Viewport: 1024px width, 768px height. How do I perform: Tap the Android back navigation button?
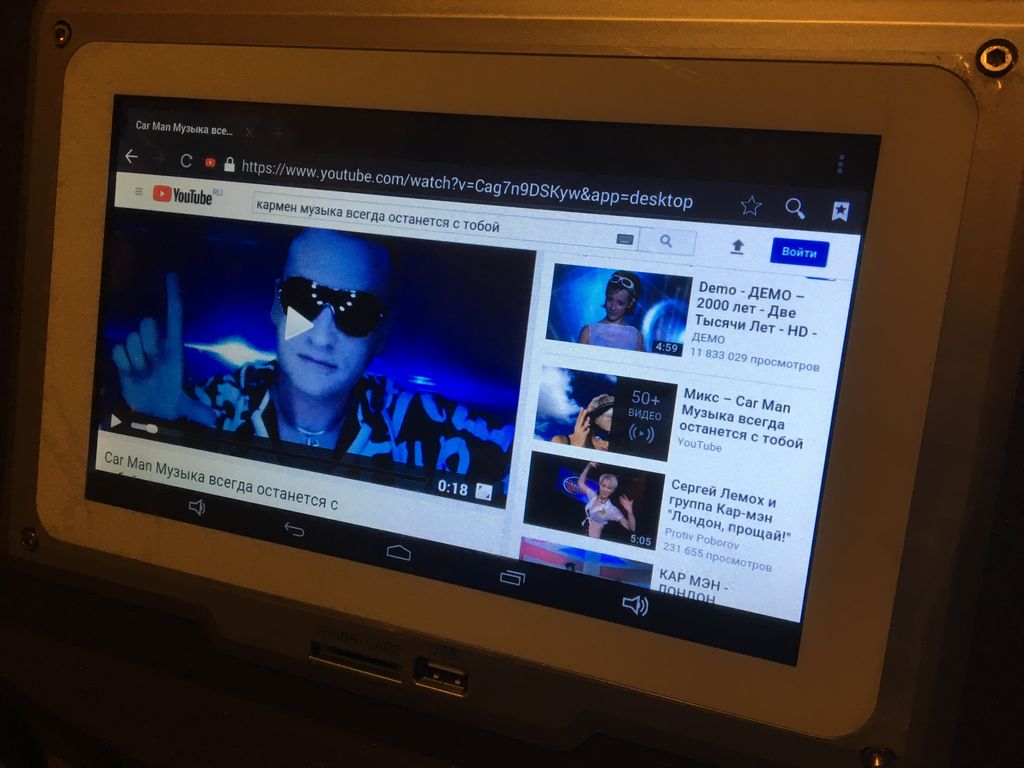point(294,528)
